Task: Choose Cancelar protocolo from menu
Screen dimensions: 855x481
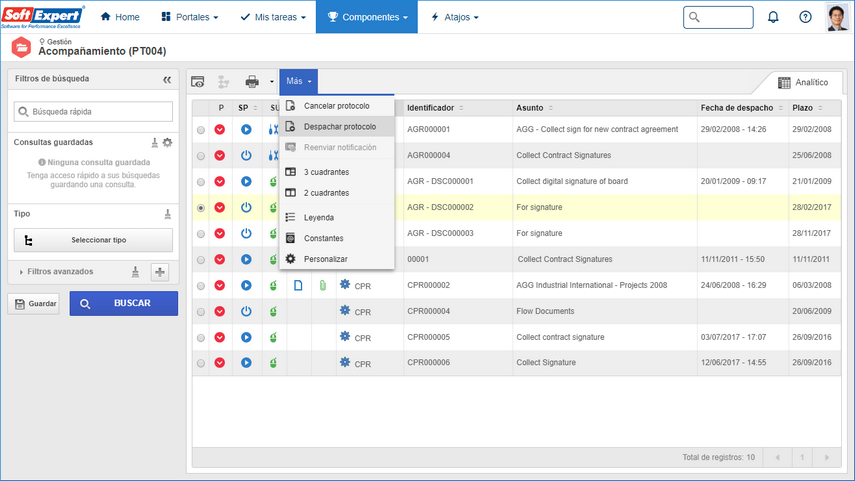Action: tap(336, 106)
